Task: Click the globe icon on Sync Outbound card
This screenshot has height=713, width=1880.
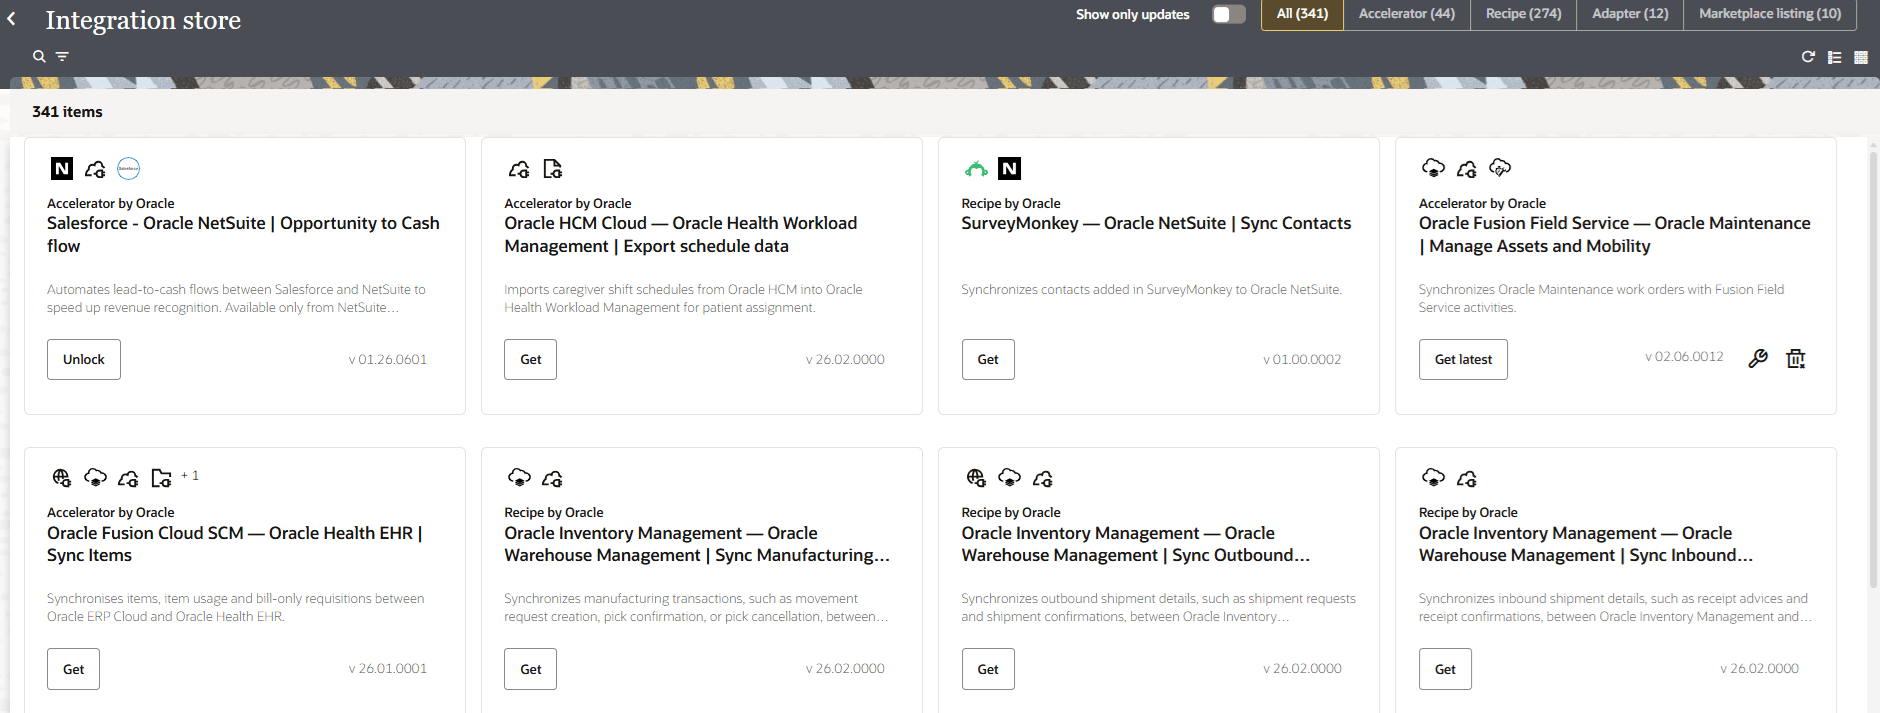Action: [976, 478]
